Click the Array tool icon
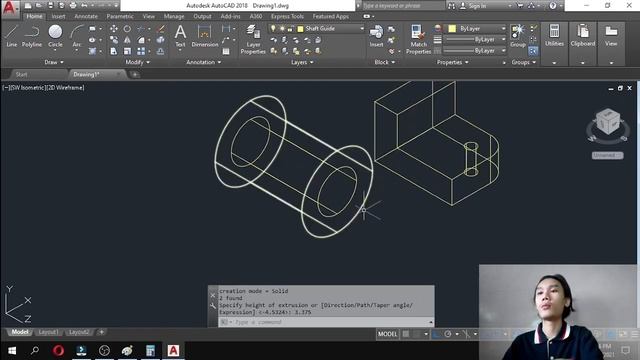640x360 pixels. click(x=141, y=51)
